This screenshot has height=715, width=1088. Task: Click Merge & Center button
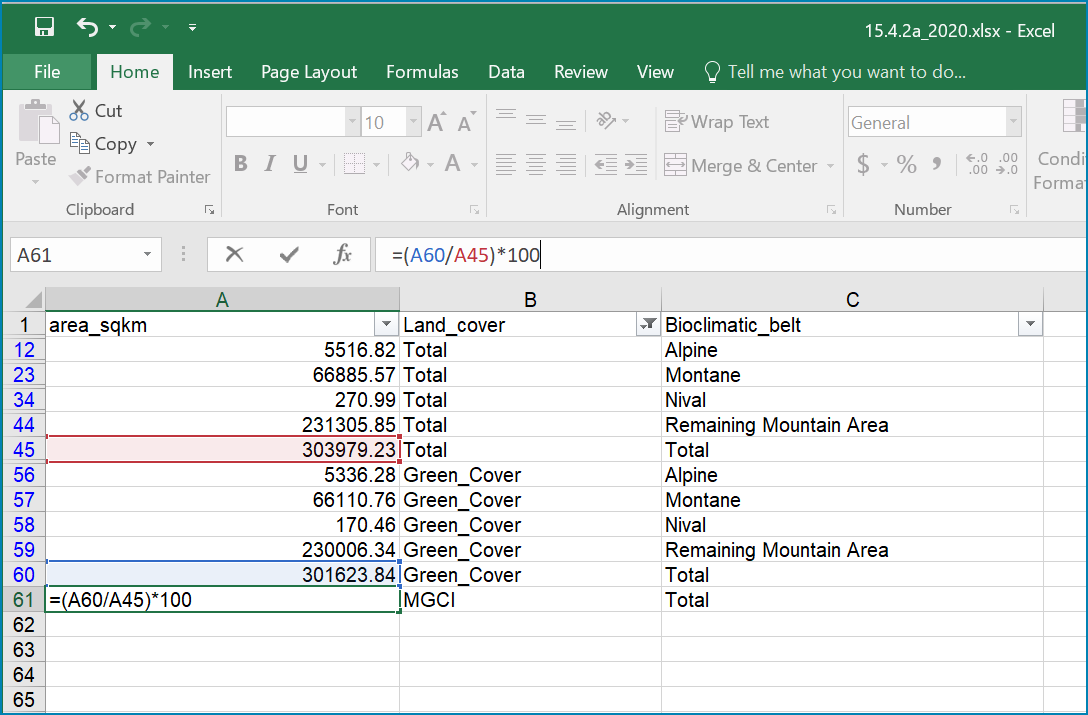pyautogui.click(x=742, y=166)
